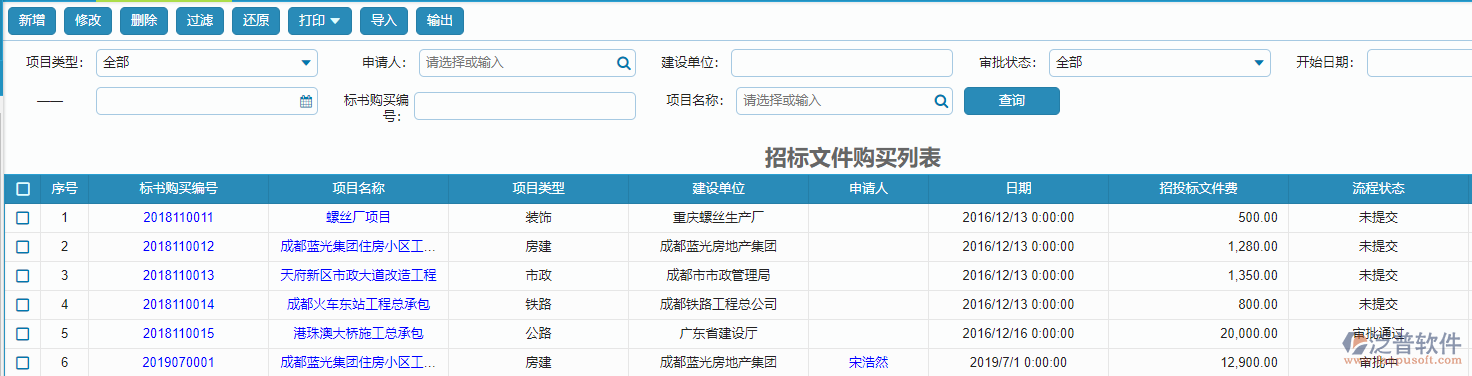Focus the 开始日期 input field
This screenshot has height=376, width=1472.
(1419, 62)
